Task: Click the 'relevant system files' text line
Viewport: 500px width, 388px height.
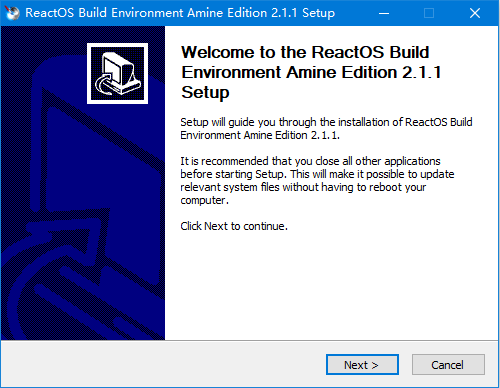Action: pos(303,187)
